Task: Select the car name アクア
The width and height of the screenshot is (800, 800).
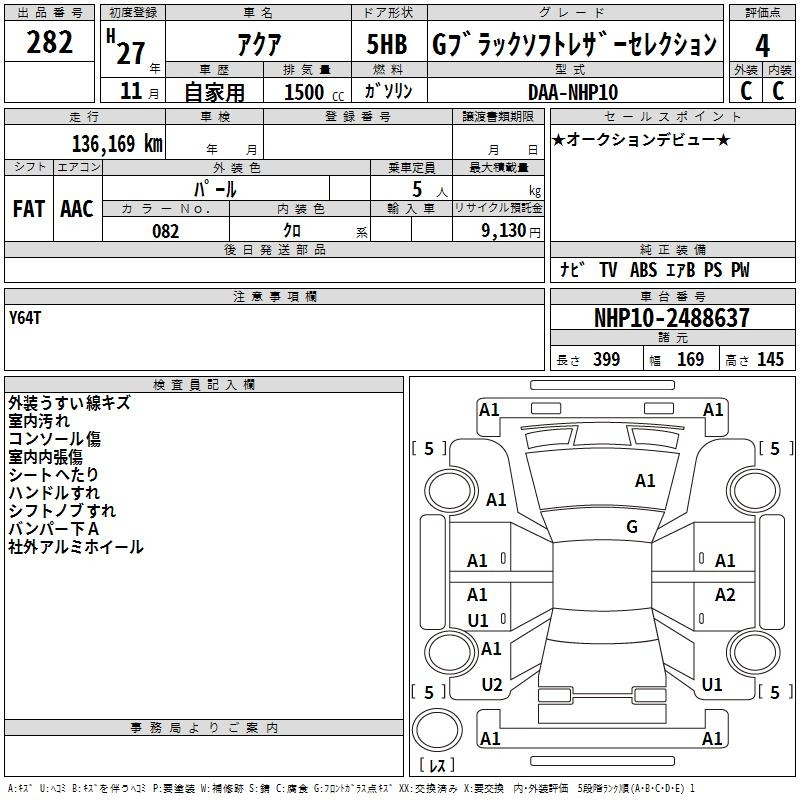Action: point(259,44)
